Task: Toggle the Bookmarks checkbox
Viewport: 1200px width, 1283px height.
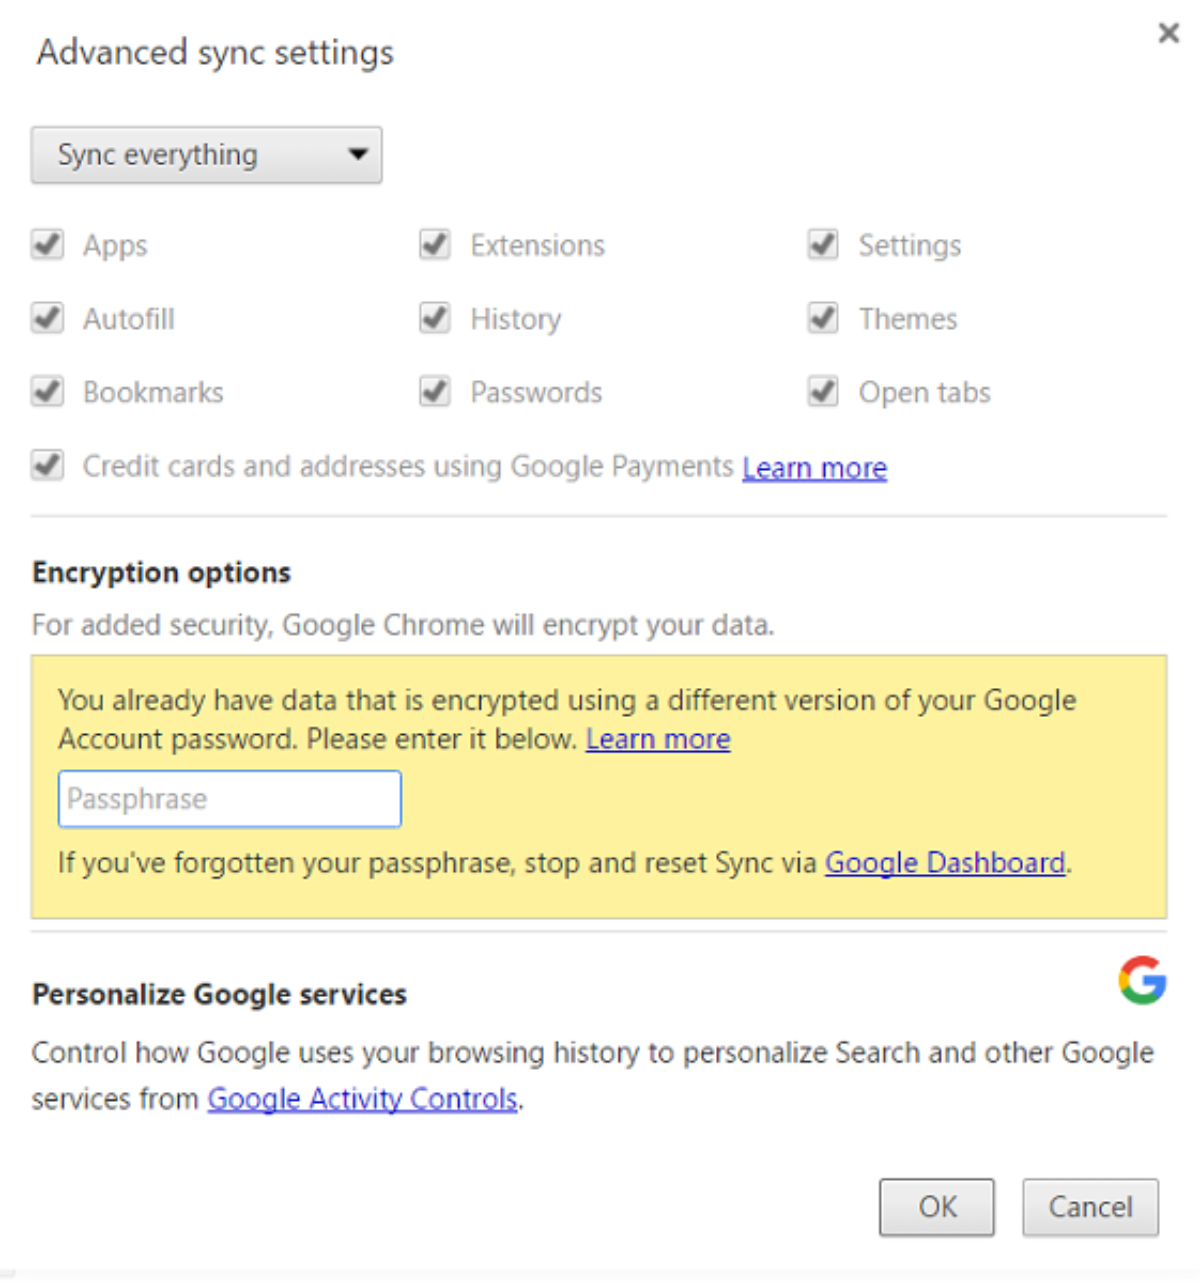Action: (48, 392)
